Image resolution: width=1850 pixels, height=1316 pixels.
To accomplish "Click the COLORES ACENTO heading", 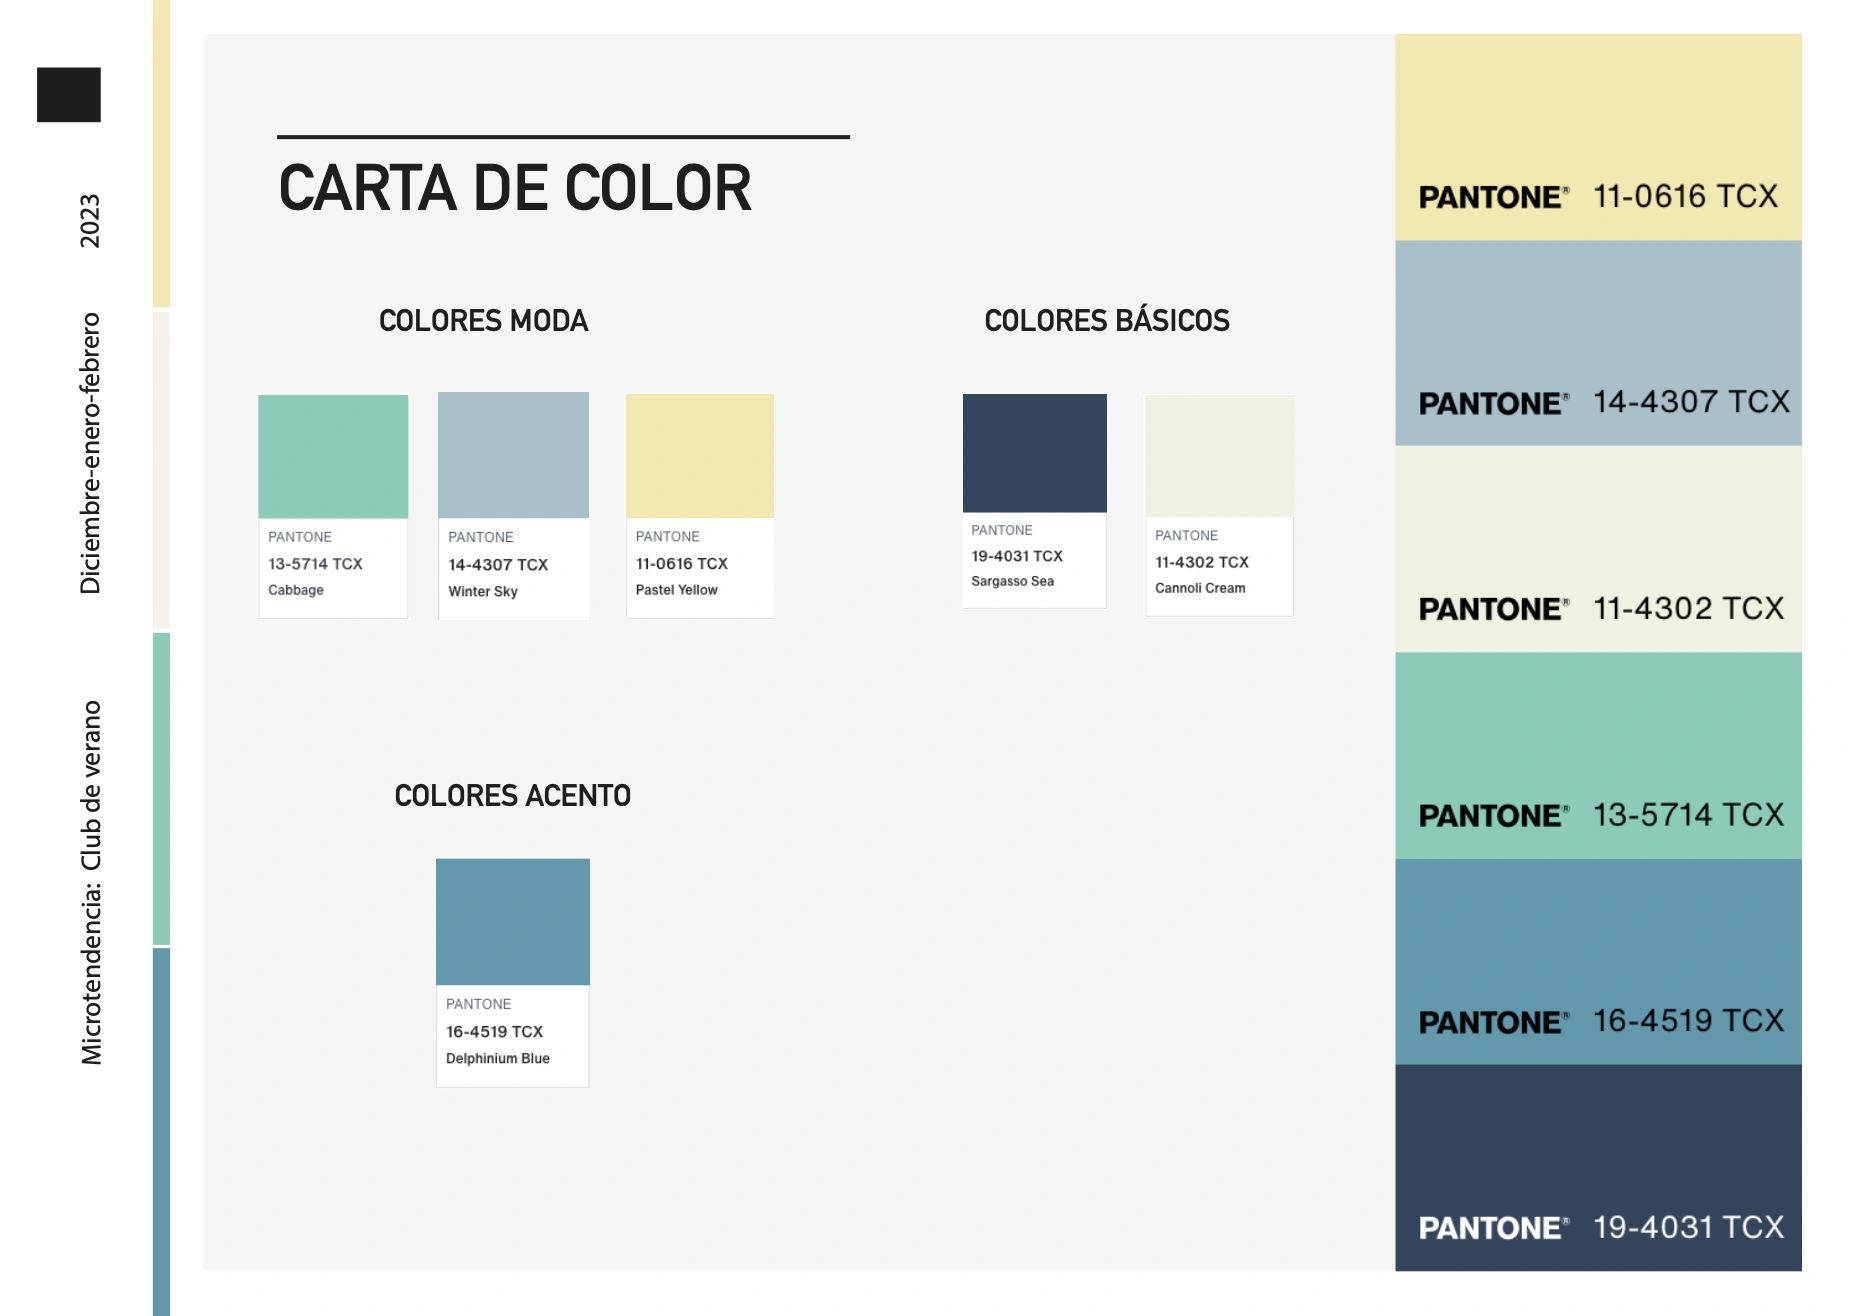I will pyautogui.click(x=512, y=796).
